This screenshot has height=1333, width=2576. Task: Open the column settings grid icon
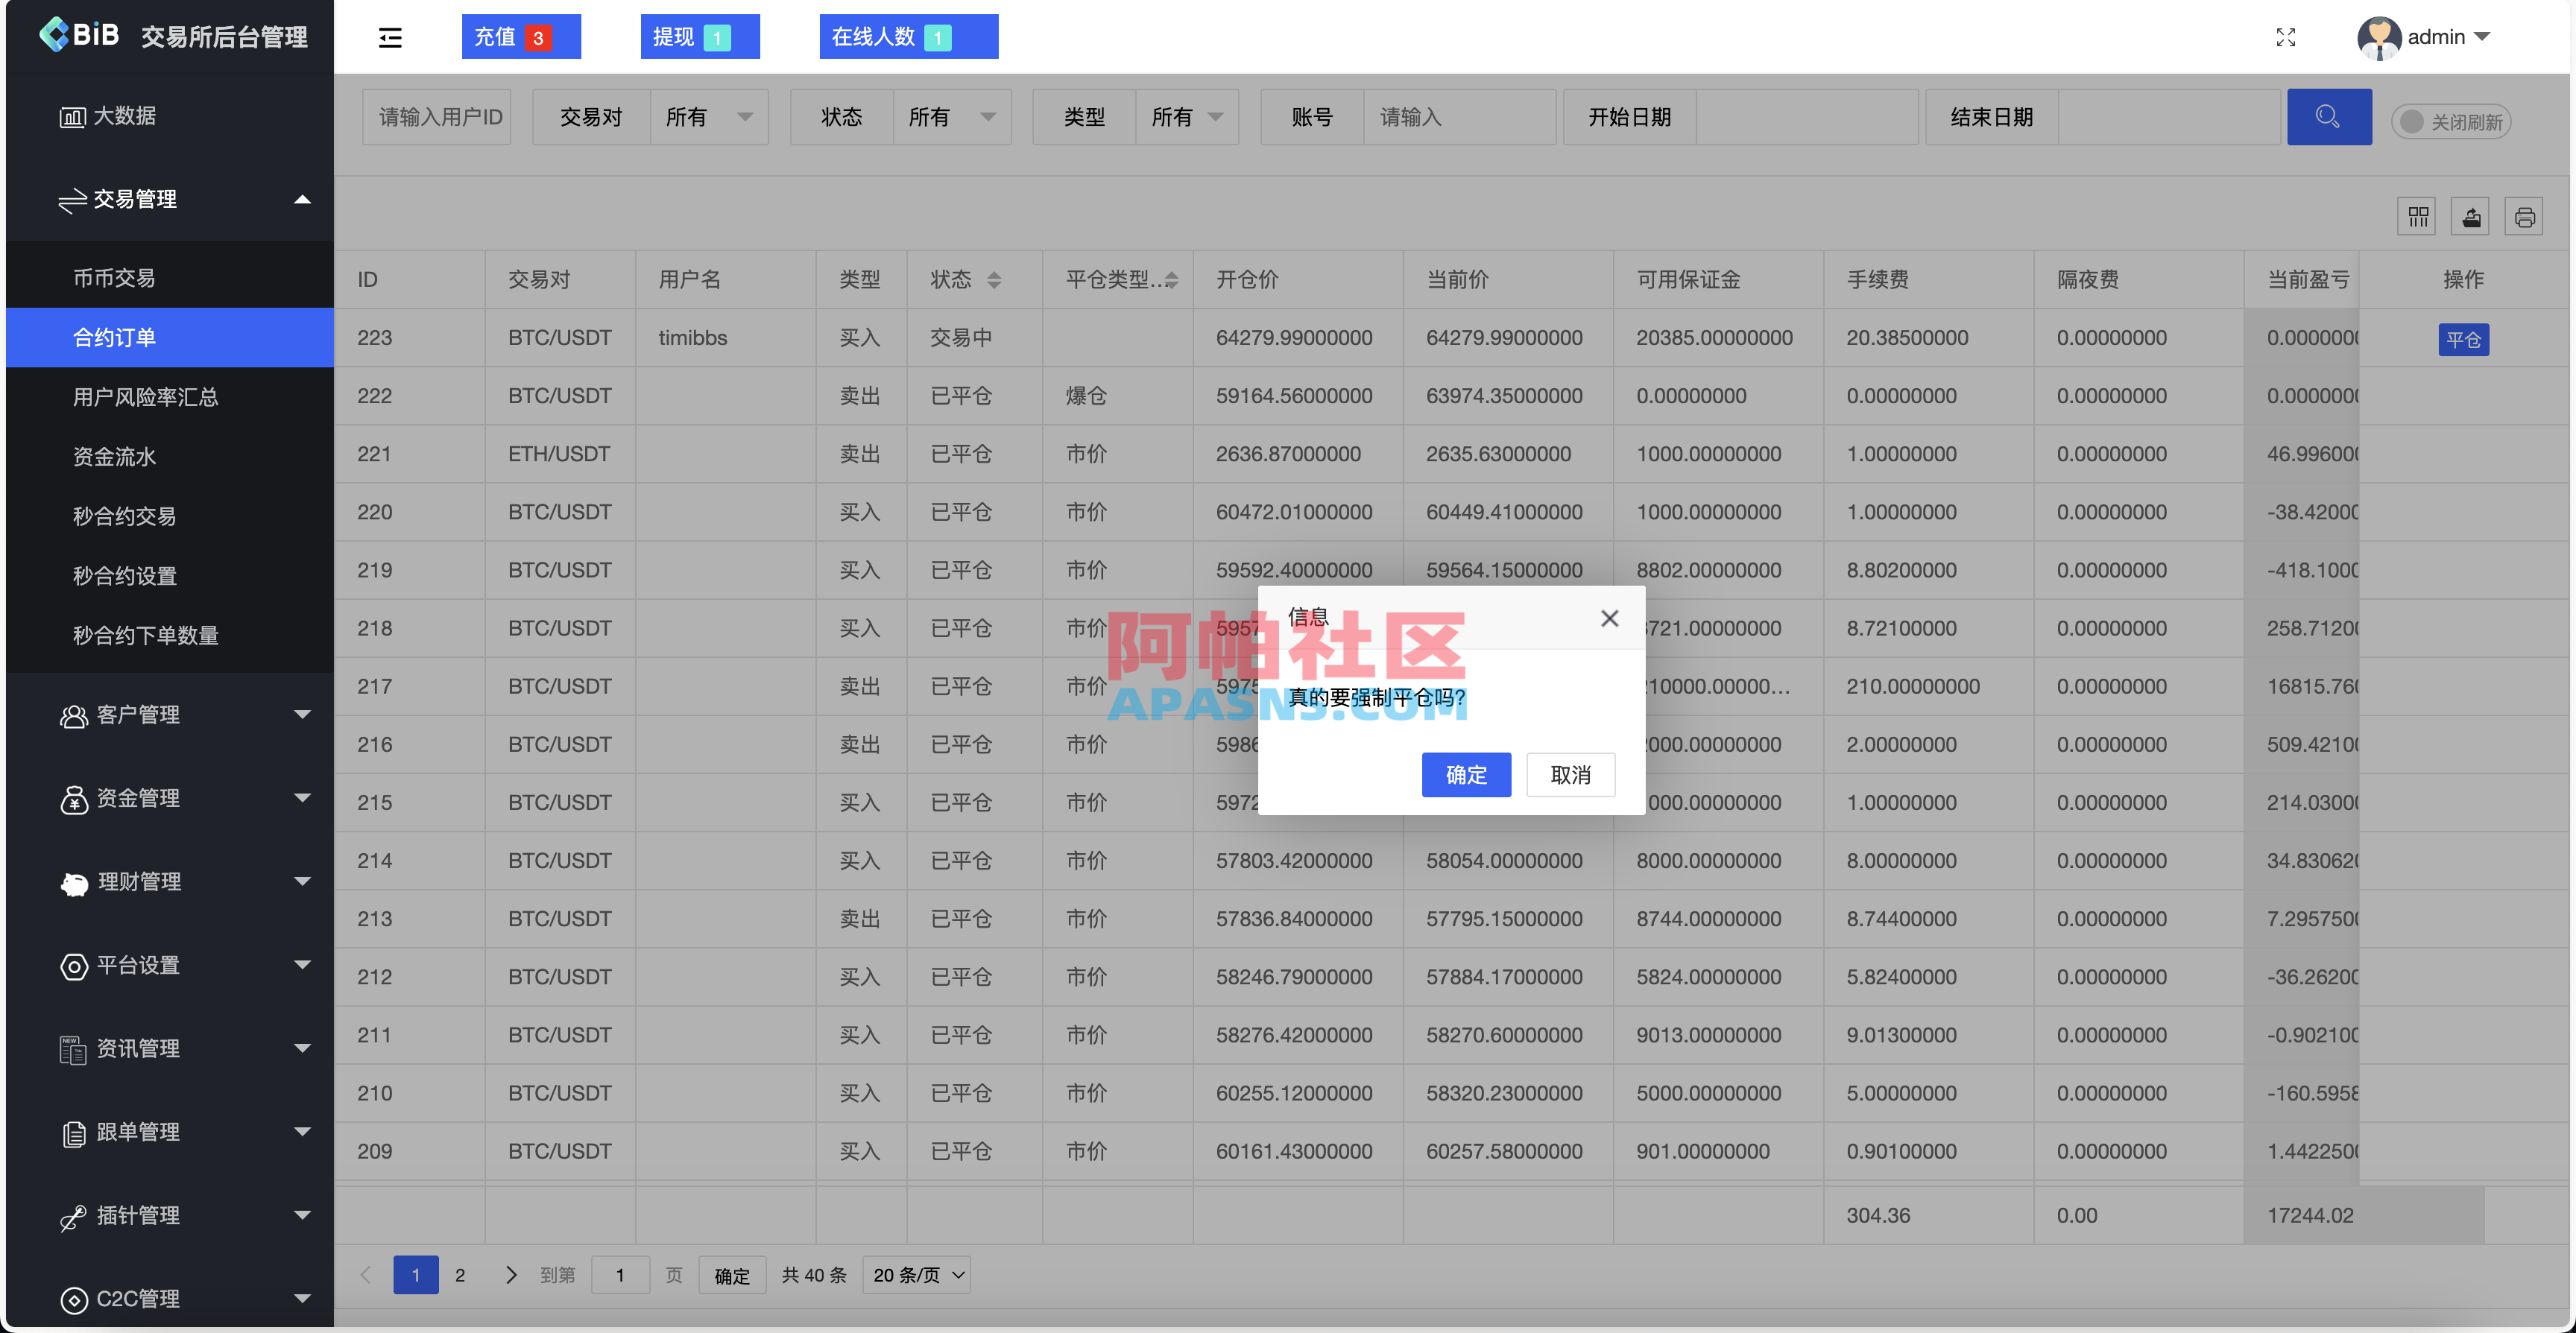pos(2417,216)
